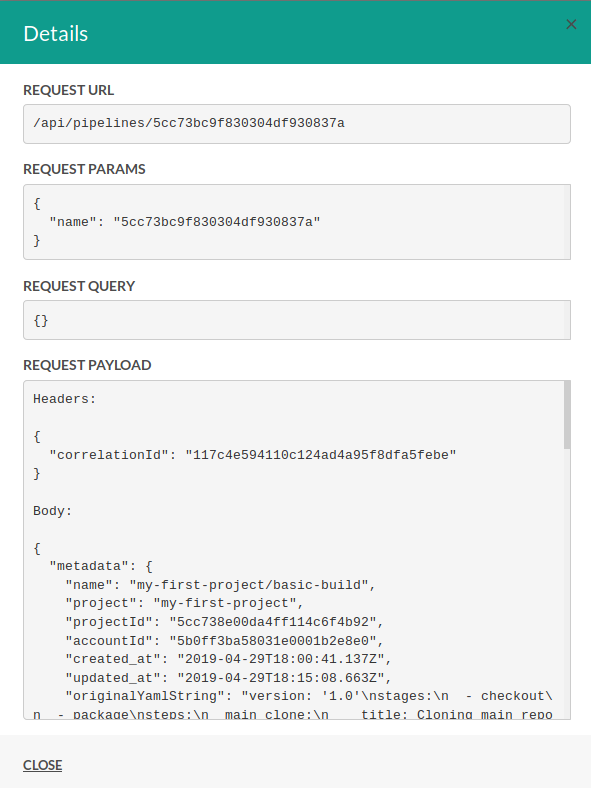Click the accountId line in payload
591x788 pixels.
224,641
